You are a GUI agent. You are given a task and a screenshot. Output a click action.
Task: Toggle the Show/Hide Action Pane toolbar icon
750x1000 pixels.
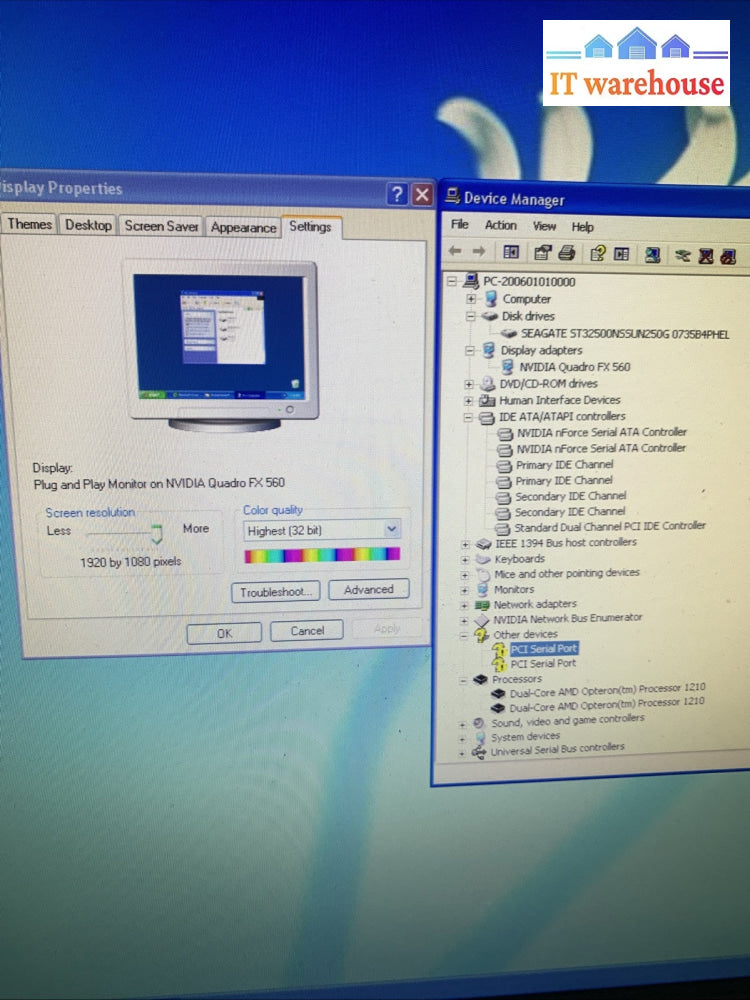(x=622, y=254)
